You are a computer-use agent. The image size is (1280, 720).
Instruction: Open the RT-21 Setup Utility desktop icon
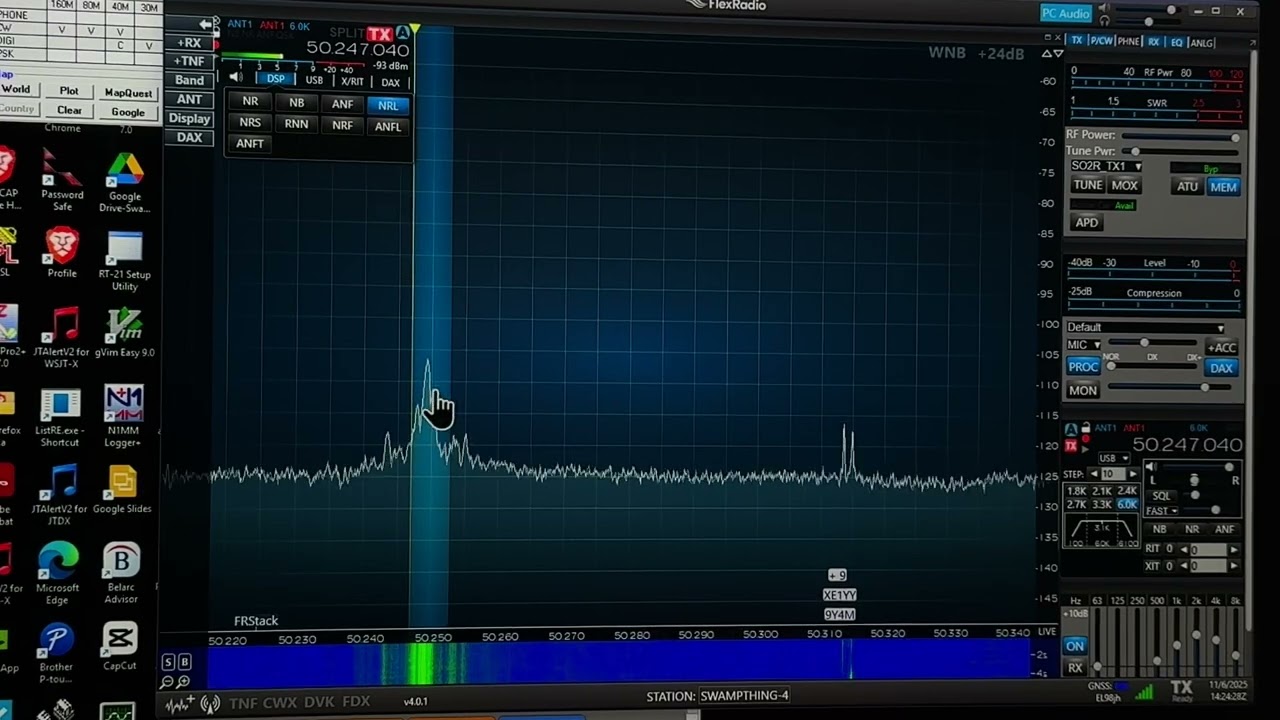[x=125, y=262]
